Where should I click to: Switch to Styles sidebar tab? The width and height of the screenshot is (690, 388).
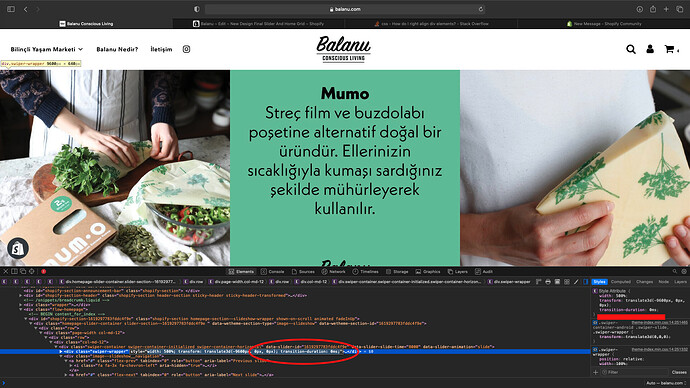[x=599, y=282]
